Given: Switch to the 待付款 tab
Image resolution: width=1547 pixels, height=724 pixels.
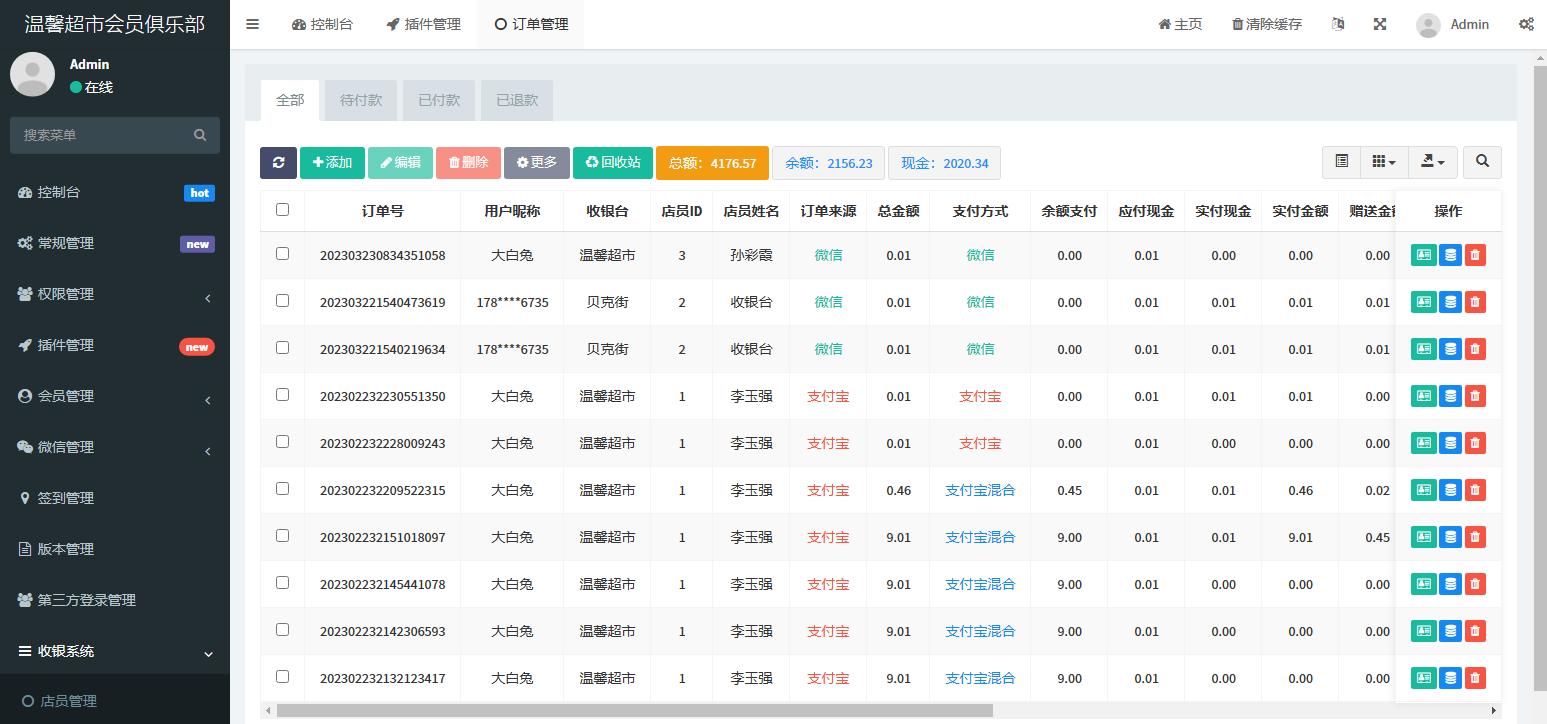Looking at the screenshot, I should [x=361, y=100].
